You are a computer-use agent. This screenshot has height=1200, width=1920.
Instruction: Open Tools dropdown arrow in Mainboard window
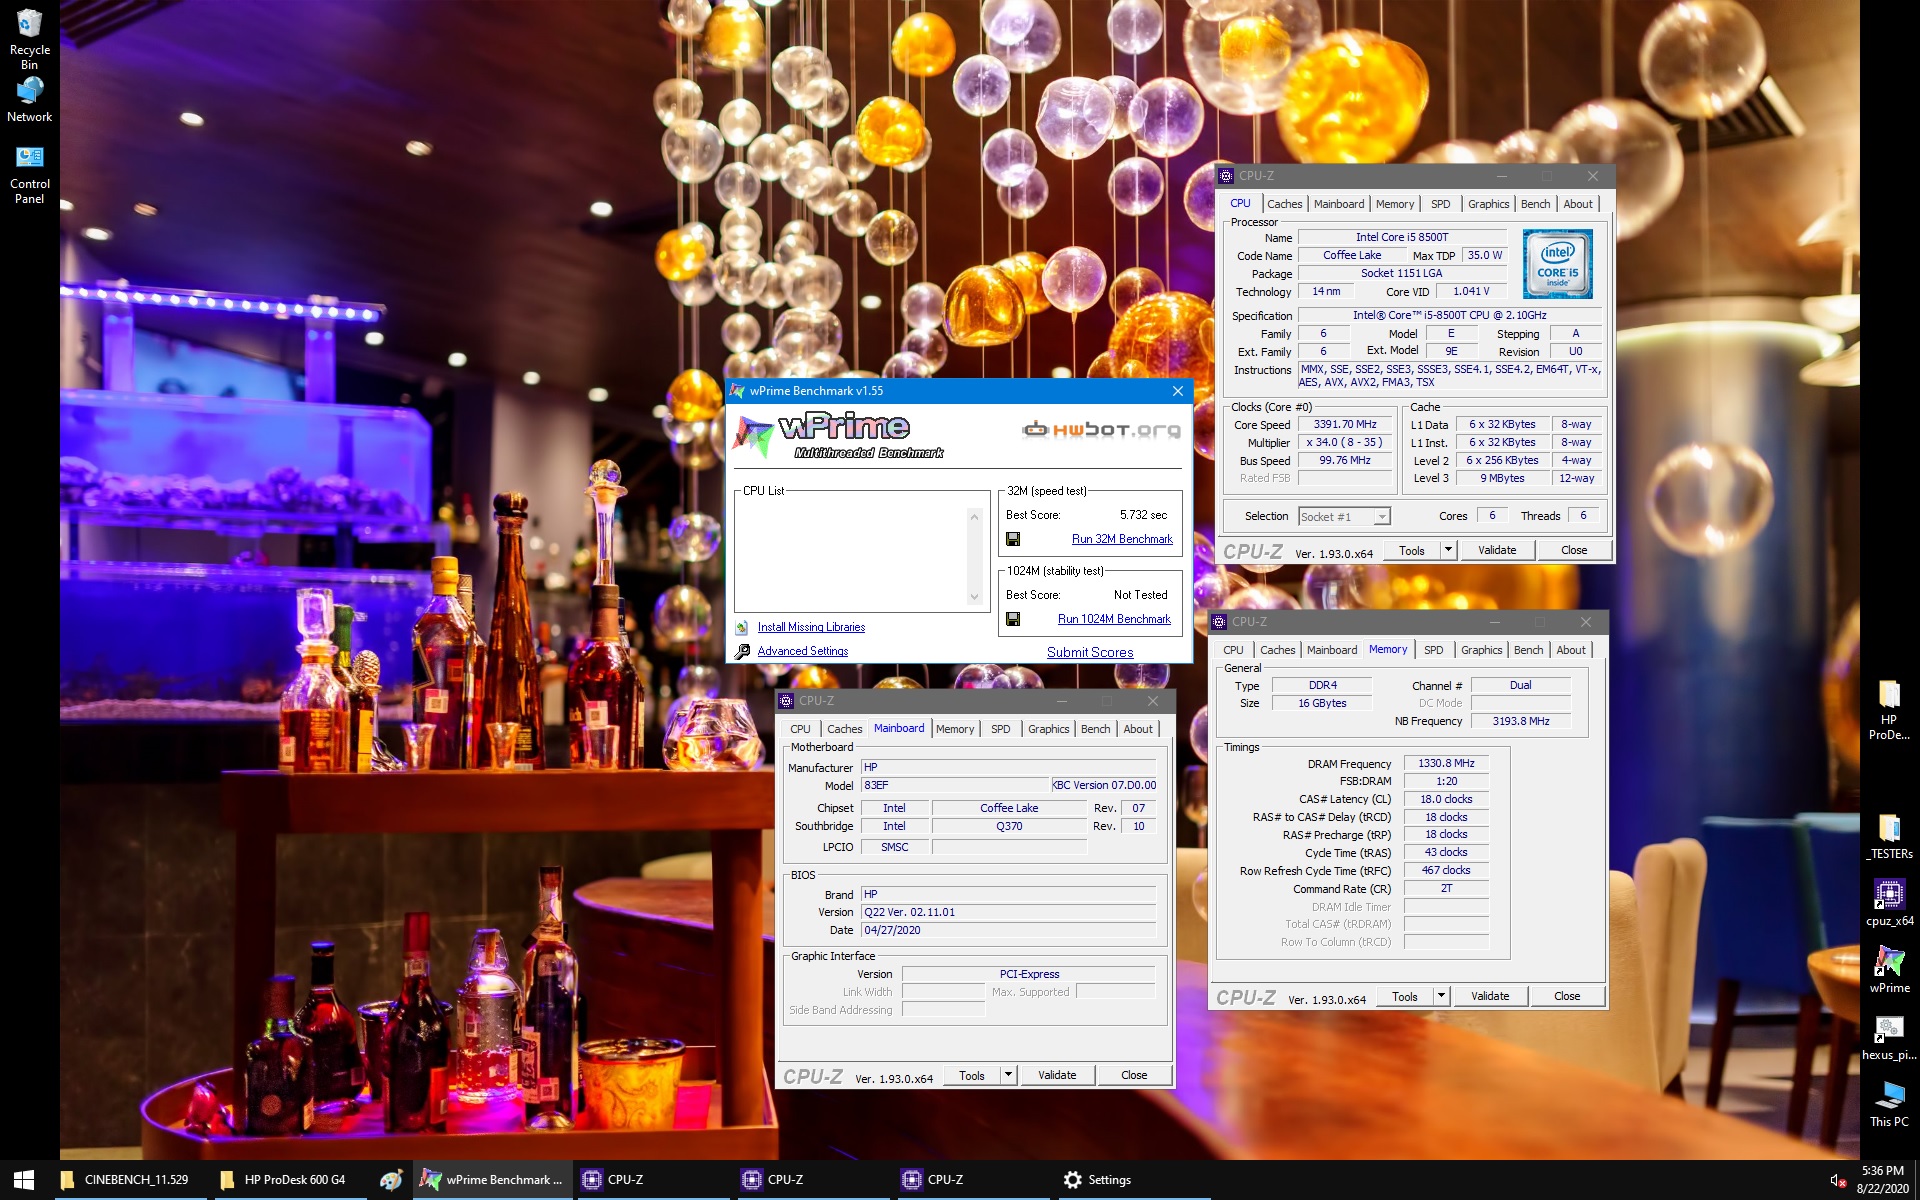pos(1008,1075)
